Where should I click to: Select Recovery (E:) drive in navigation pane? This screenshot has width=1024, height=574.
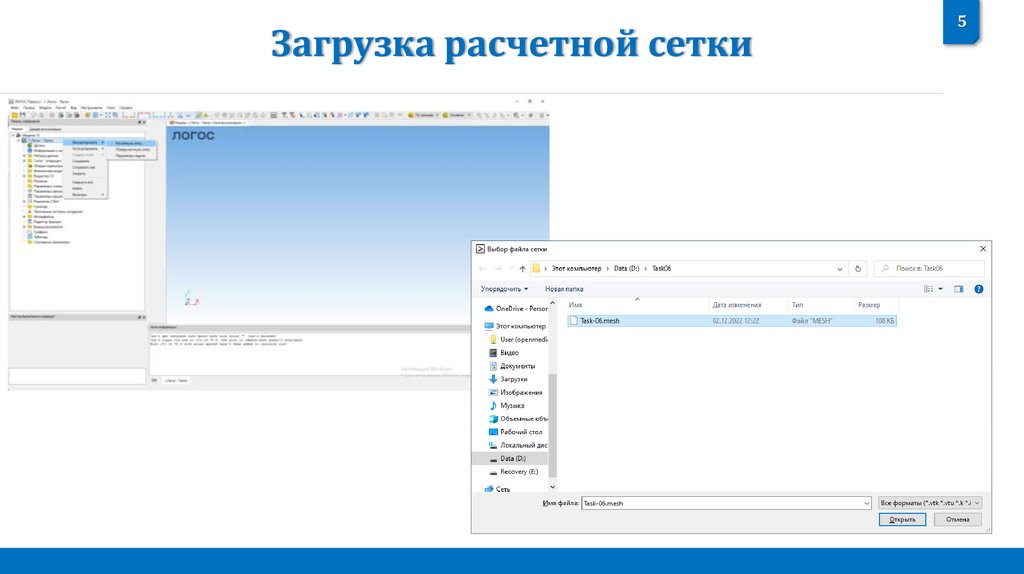tap(513, 471)
